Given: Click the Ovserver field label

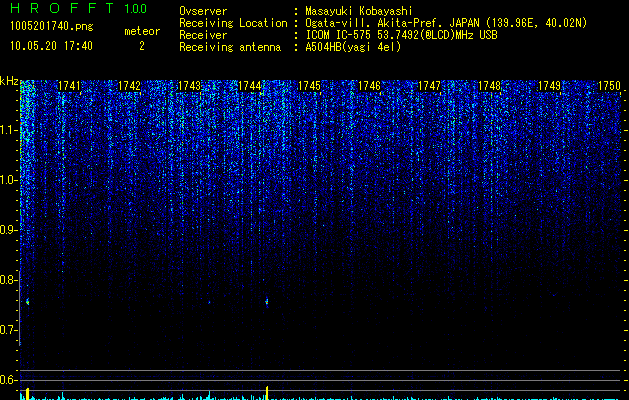Looking at the screenshot, I should [x=203, y=11].
